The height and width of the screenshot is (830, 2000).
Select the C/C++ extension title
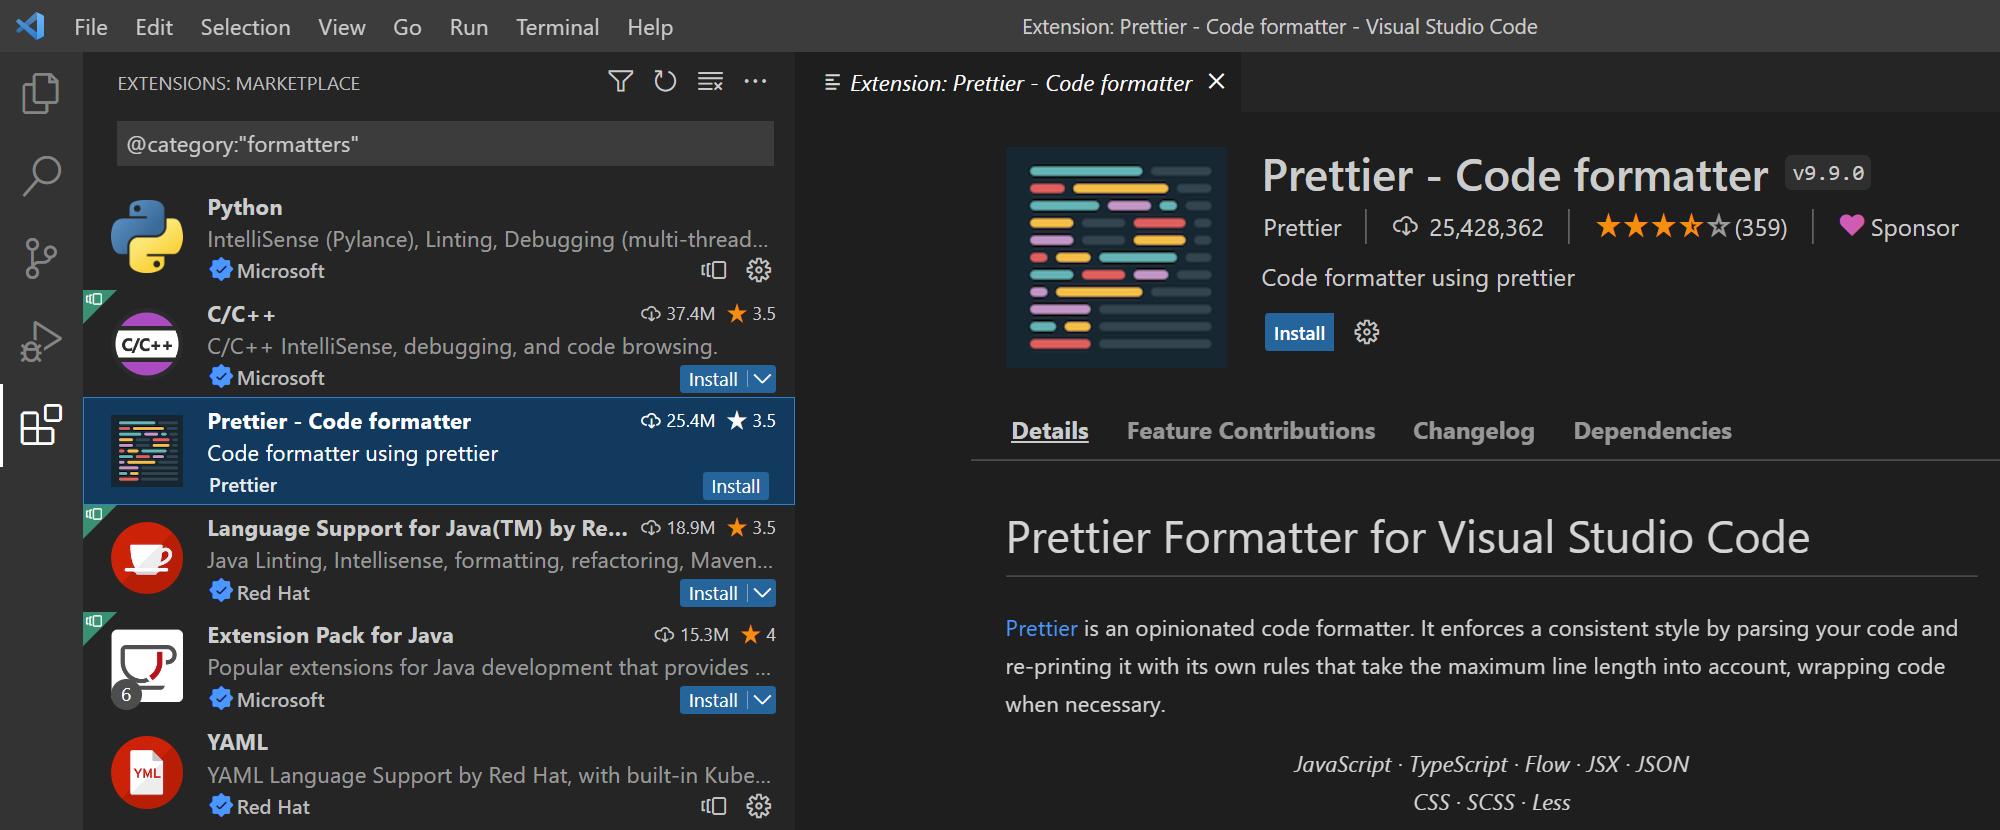click(x=241, y=314)
